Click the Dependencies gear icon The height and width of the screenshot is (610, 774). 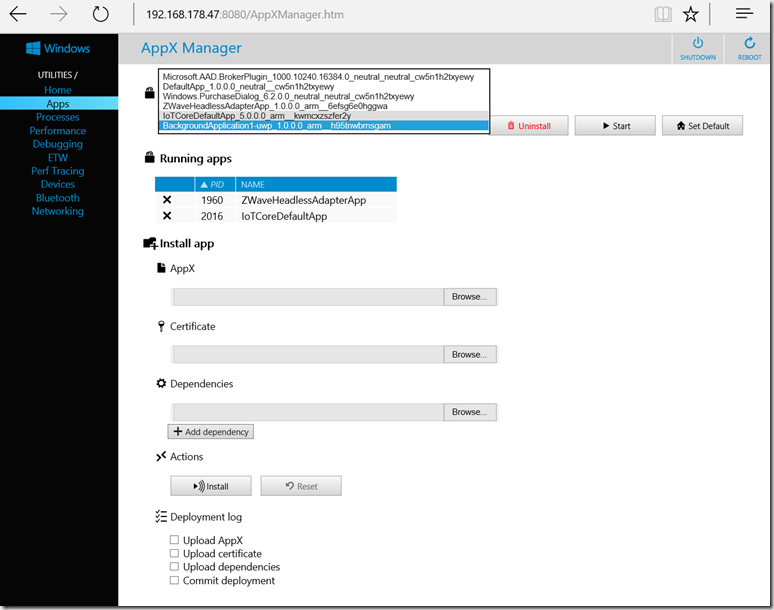pyautogui.click(x=161, y=383)
